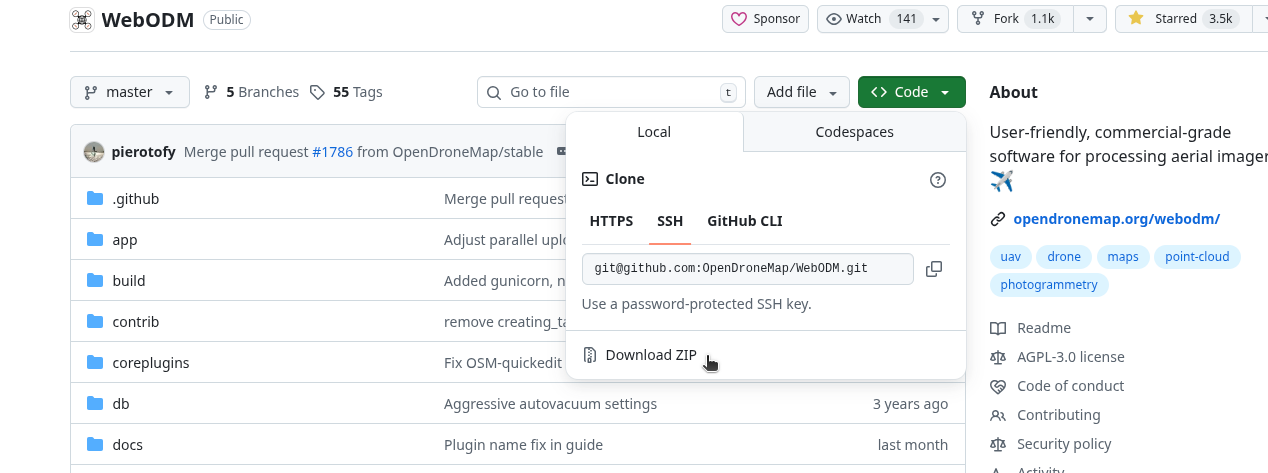1268x473 pixels.
Task: Open the .github folder
Action: point(135,199)
